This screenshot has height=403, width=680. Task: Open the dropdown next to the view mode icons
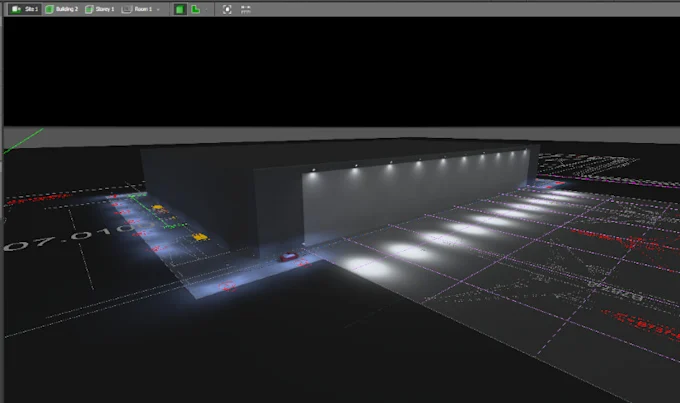[x=207, y=9]
